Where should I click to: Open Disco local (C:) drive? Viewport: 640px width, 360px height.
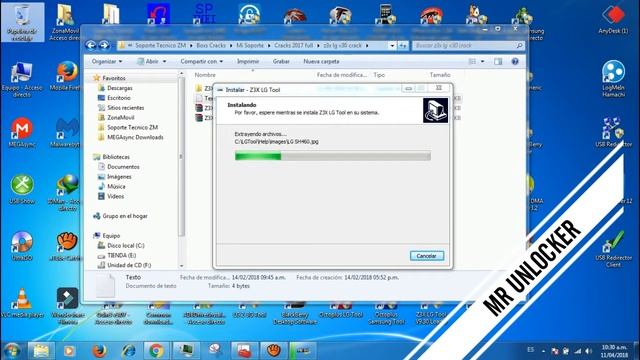(125, 246)
